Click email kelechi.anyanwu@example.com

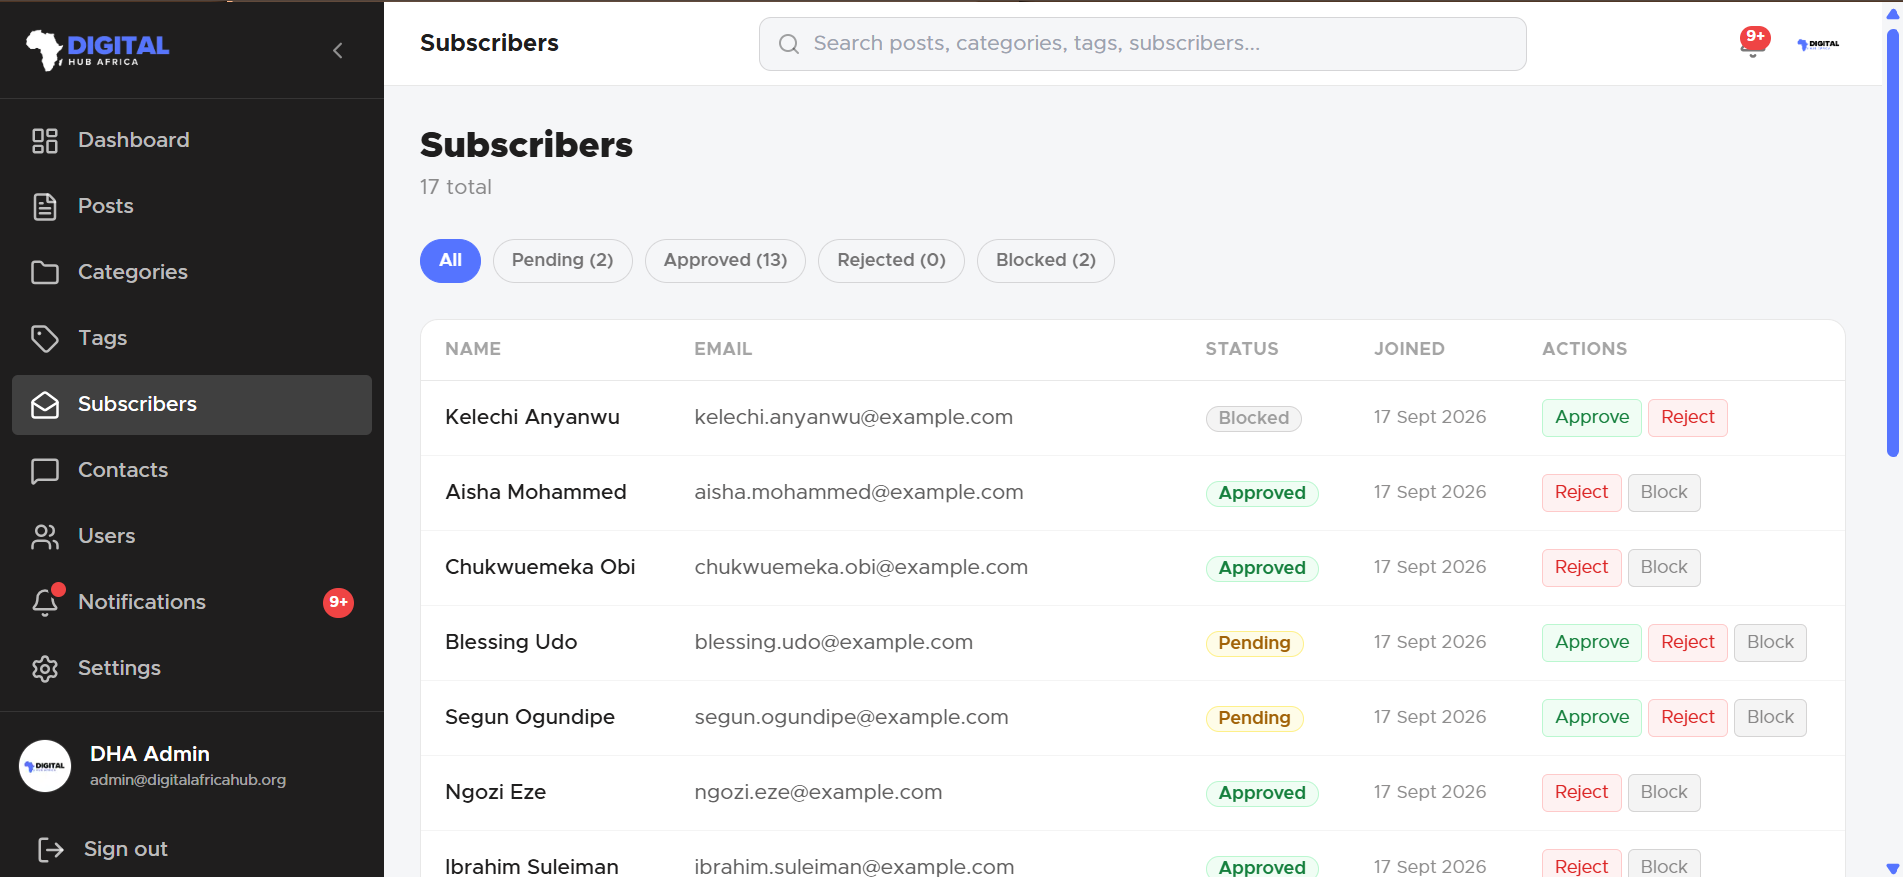(853, 417)
